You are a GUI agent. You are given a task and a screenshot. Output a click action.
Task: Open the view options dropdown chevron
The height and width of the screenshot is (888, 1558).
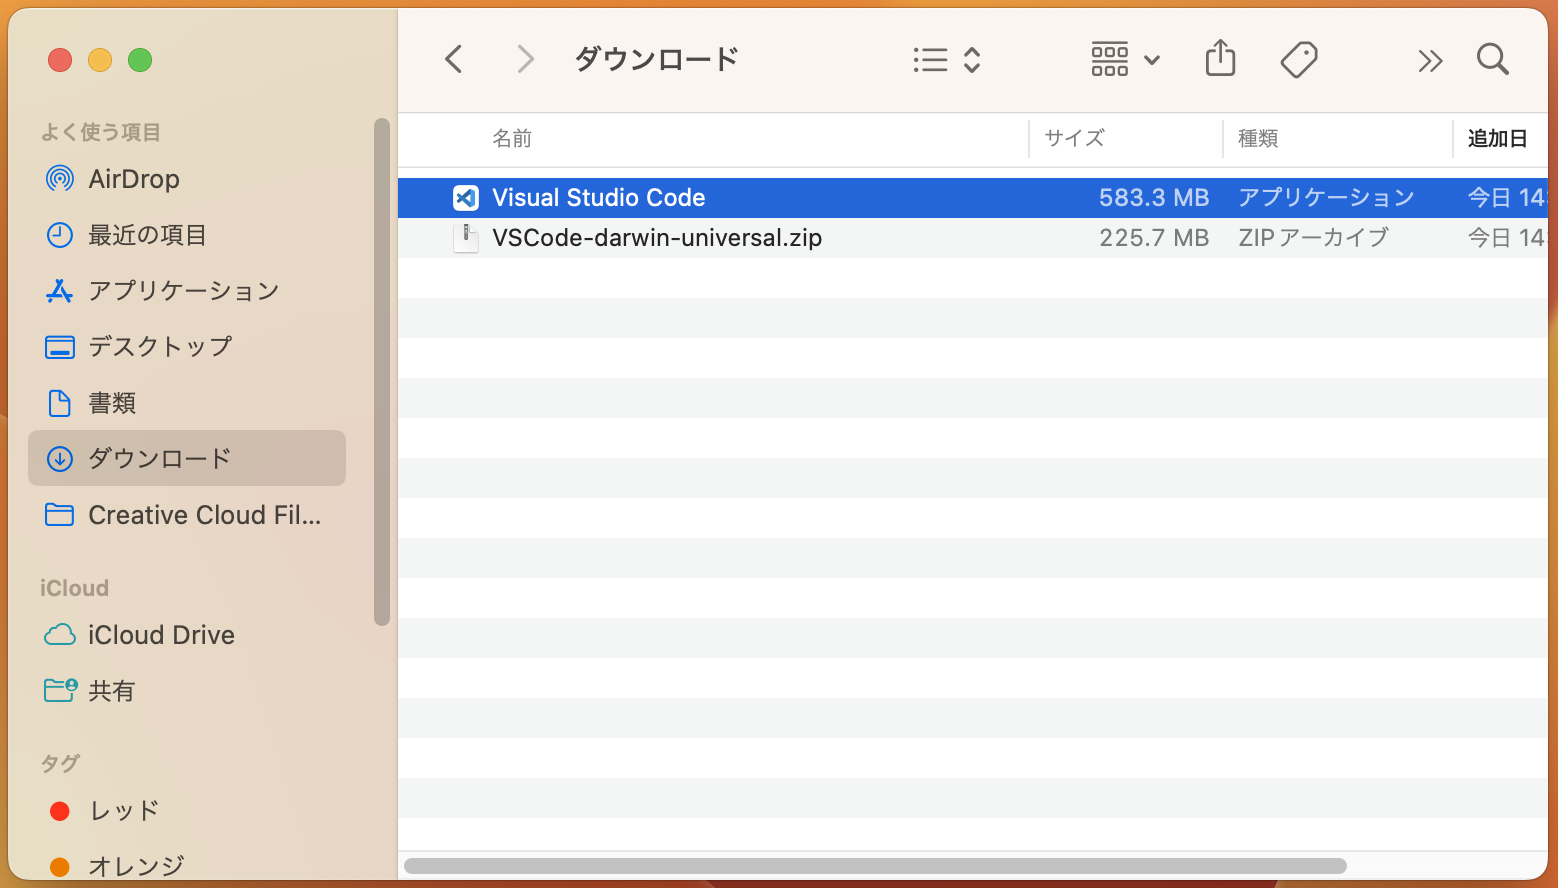pos(972,60)
